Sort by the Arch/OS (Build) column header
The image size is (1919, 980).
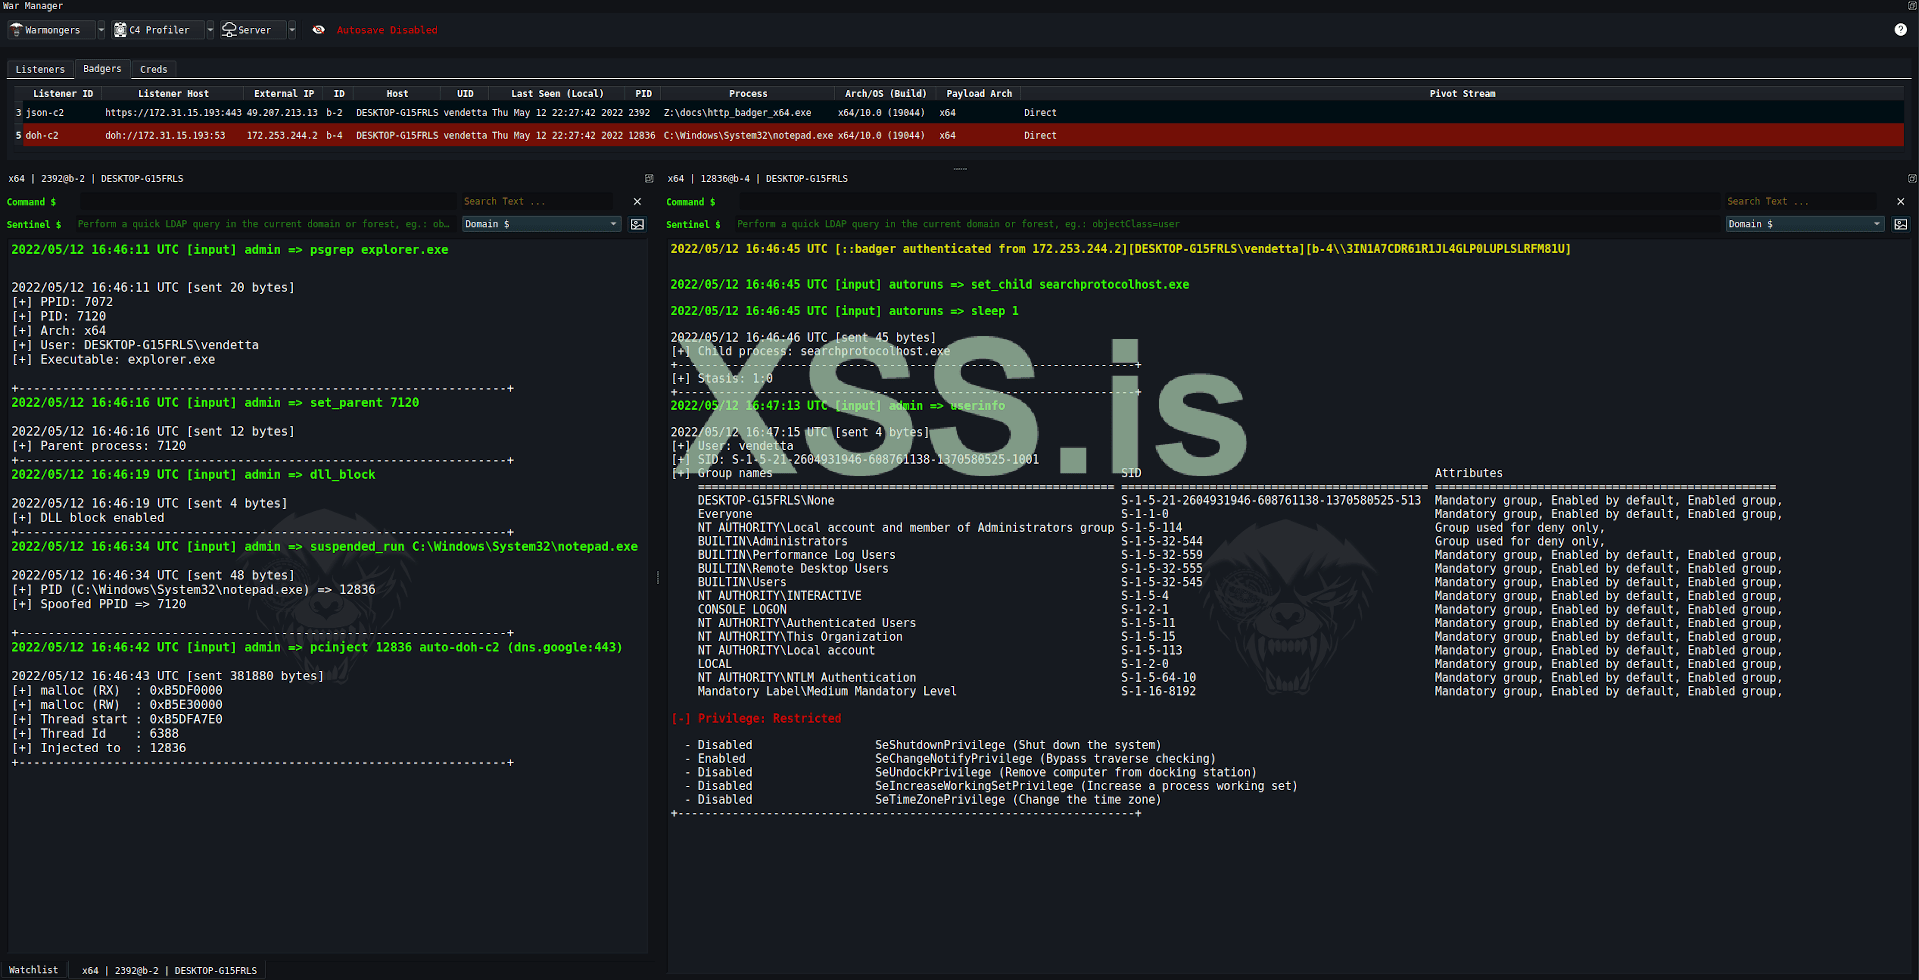pos(886,94)
